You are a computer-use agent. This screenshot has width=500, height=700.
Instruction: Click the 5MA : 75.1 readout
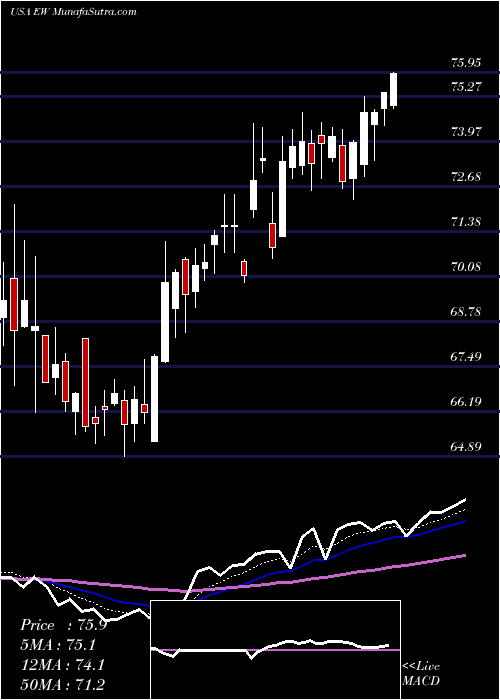click(58, 645)
